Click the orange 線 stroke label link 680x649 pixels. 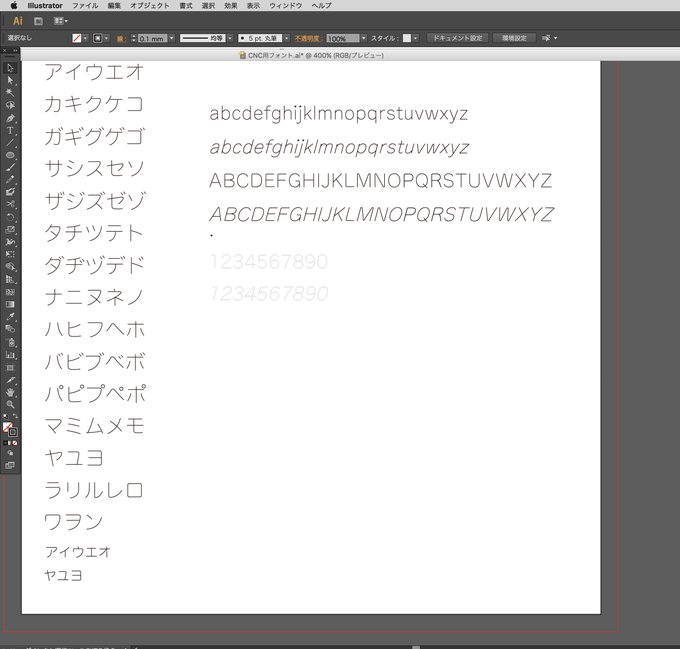coord(121,39)
